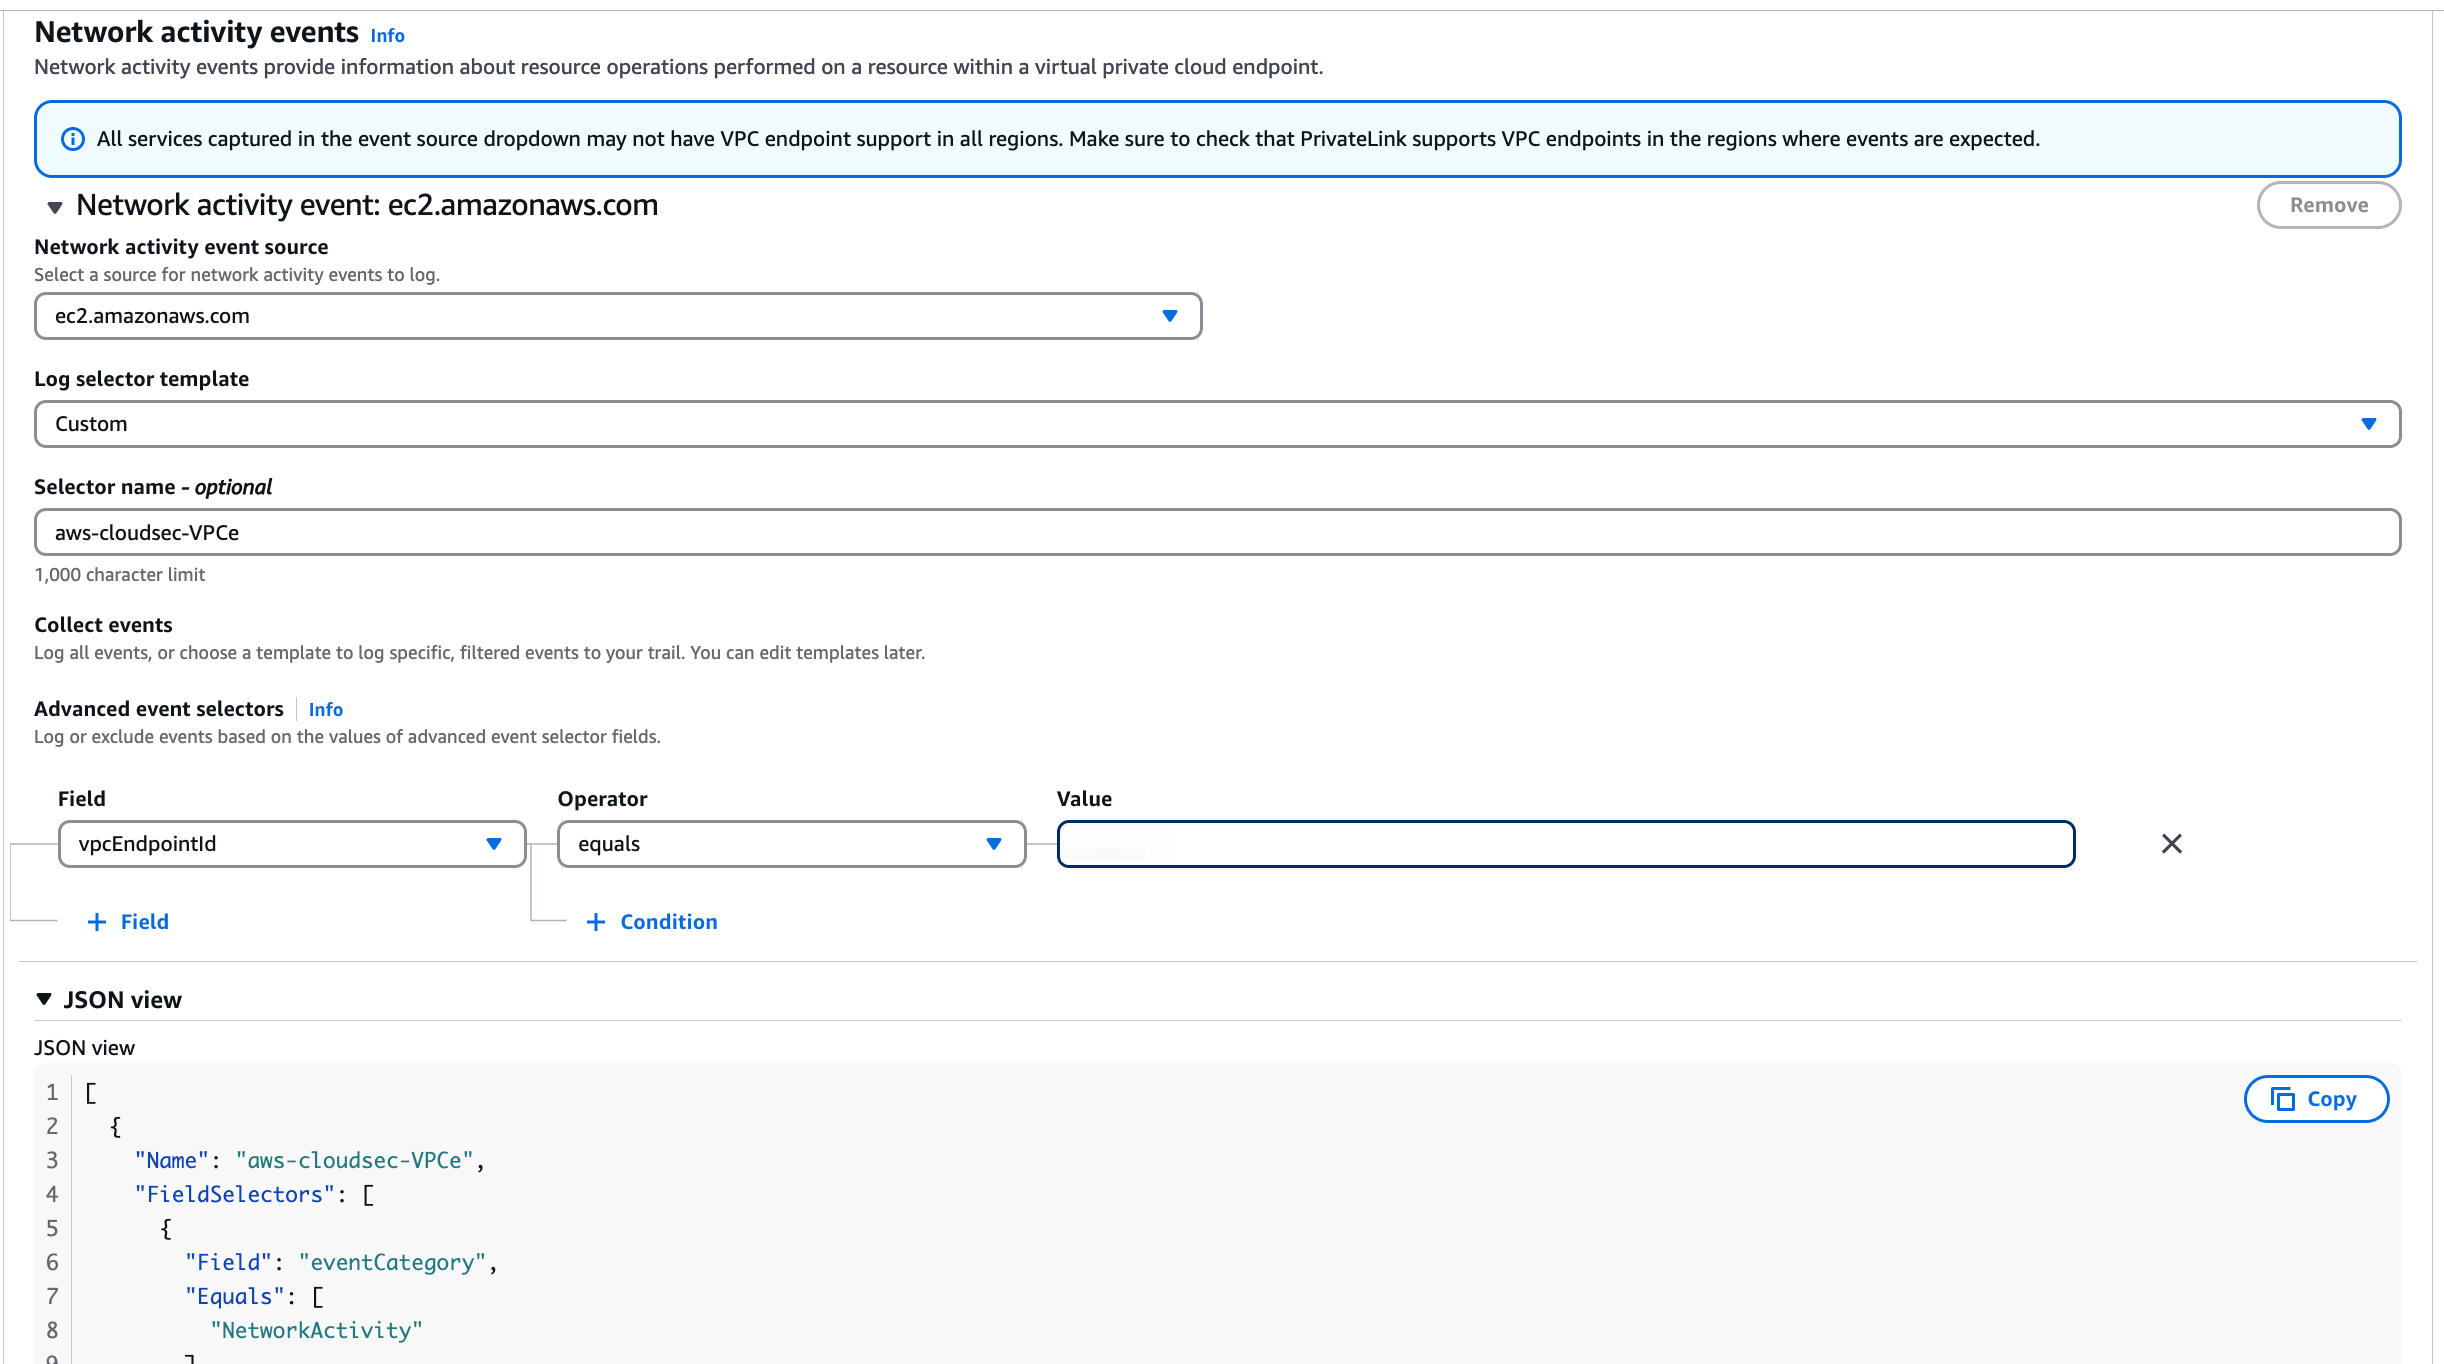Screen dimensions: 2444x1364
Task: Remove the vpcEndpointId selector row with X
Action: [x=2171, y=844]
